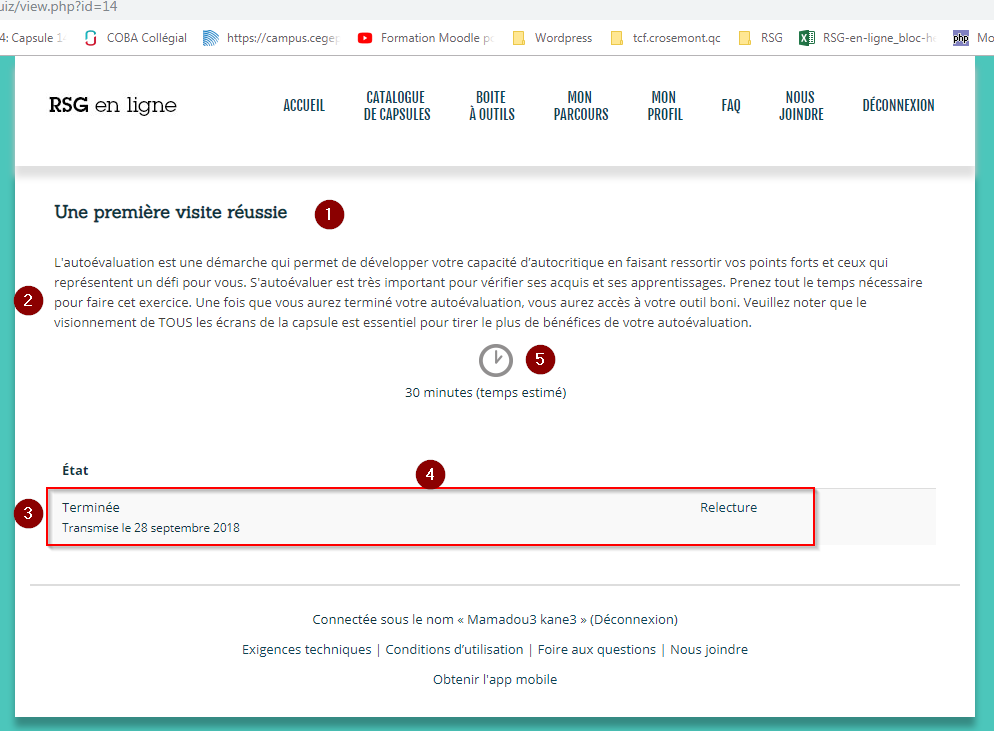Open Catalogue de capsules in navigation
994x731 pixels.
397,106
